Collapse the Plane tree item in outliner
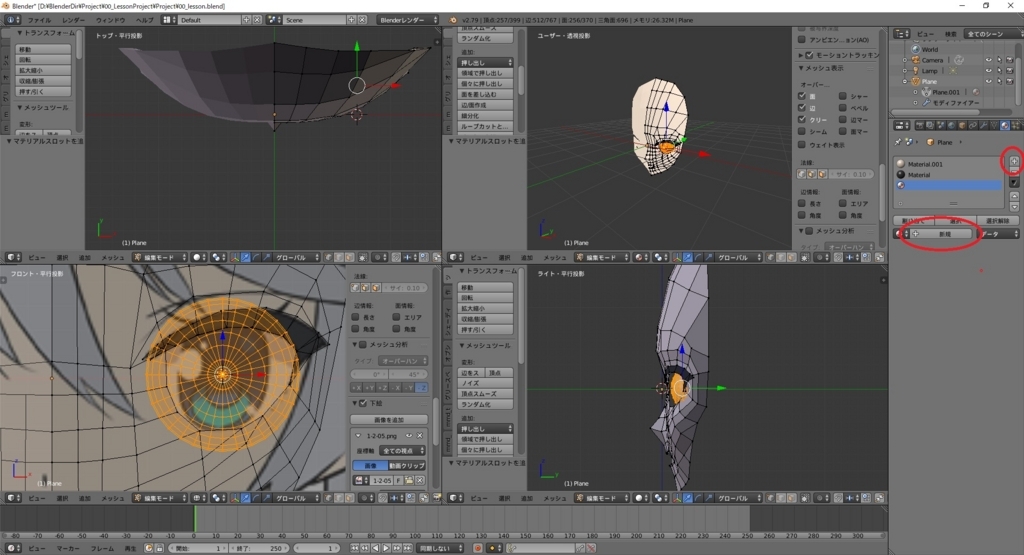 905,82
